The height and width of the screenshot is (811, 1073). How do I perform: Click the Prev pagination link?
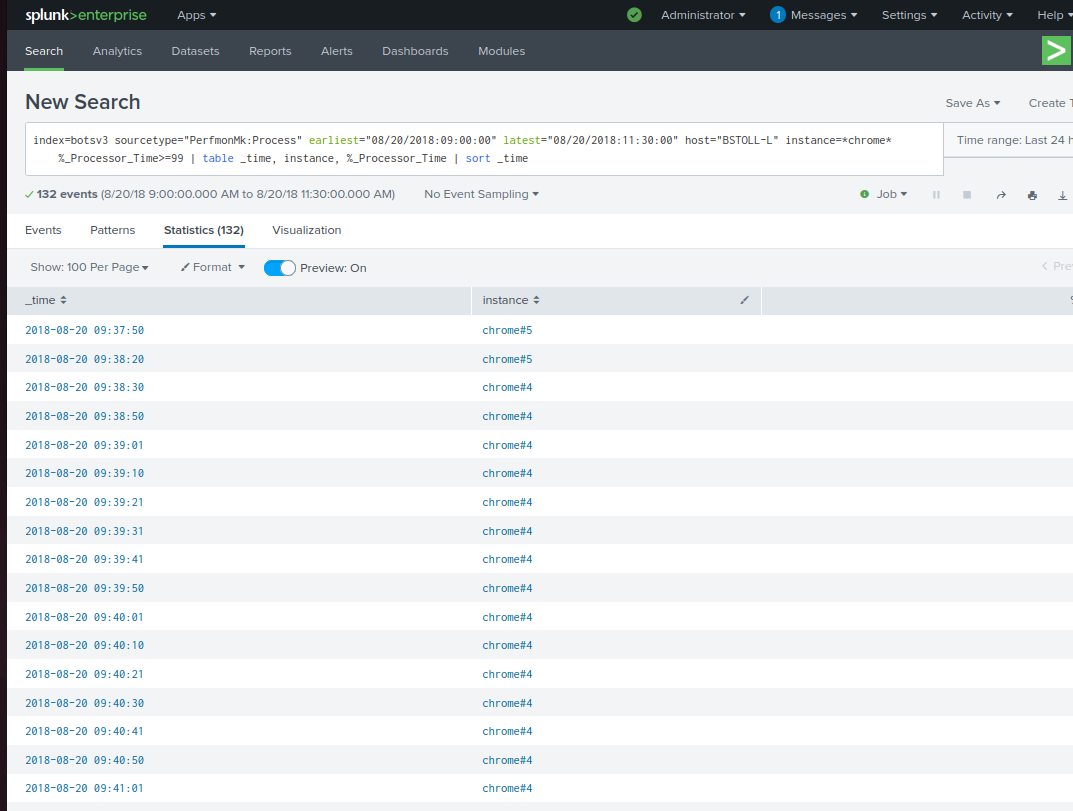coord(1057,266)
